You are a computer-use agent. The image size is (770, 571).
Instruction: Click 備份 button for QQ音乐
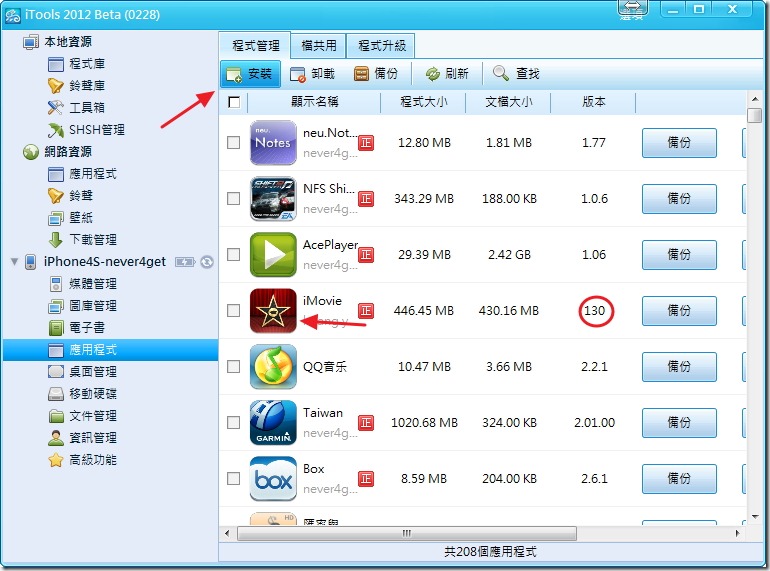click(679, 366)
